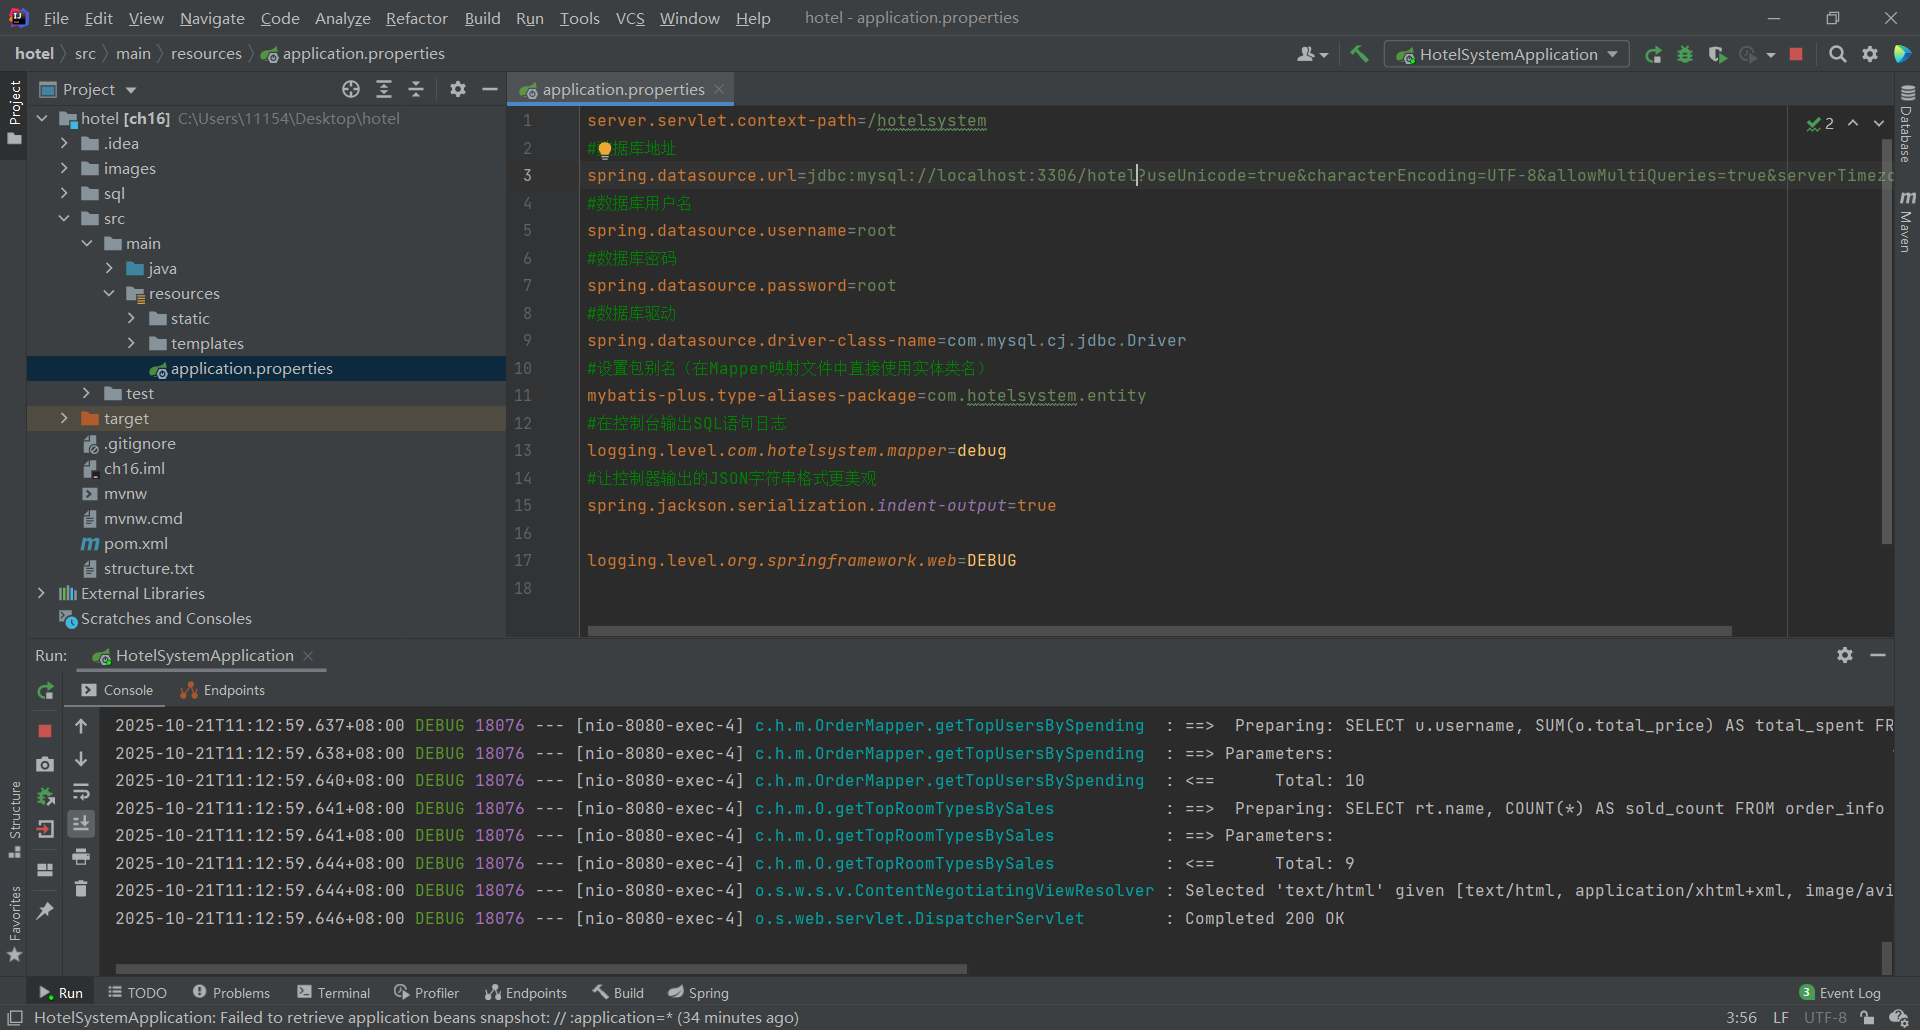The height and width of the screenshot is (1030, 1920).
Task: Toggle read-only lock in status bar
Action: [1867, 1018]
